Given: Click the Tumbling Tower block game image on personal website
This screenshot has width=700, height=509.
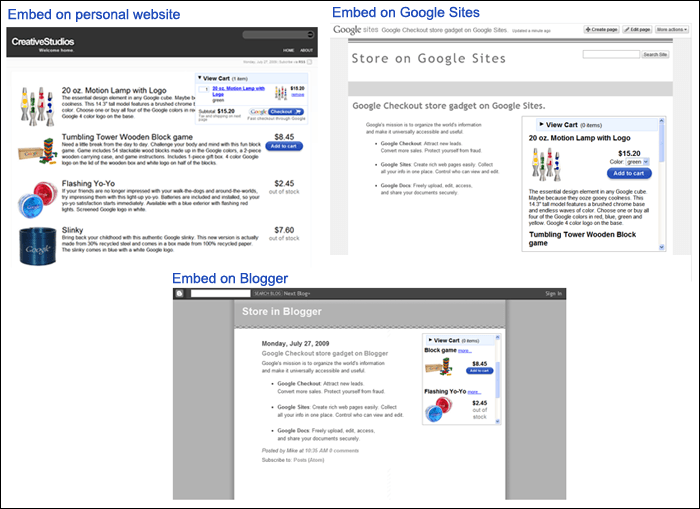Looking at the screenshot, I should 38,151.
